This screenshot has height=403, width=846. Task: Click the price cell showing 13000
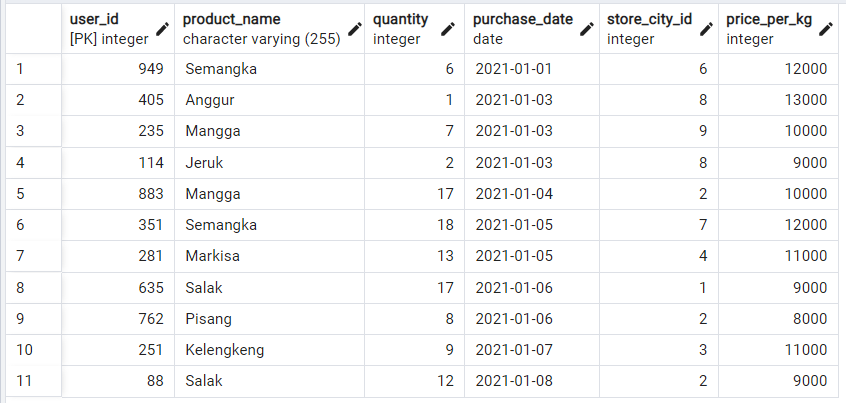pos(779,100)
